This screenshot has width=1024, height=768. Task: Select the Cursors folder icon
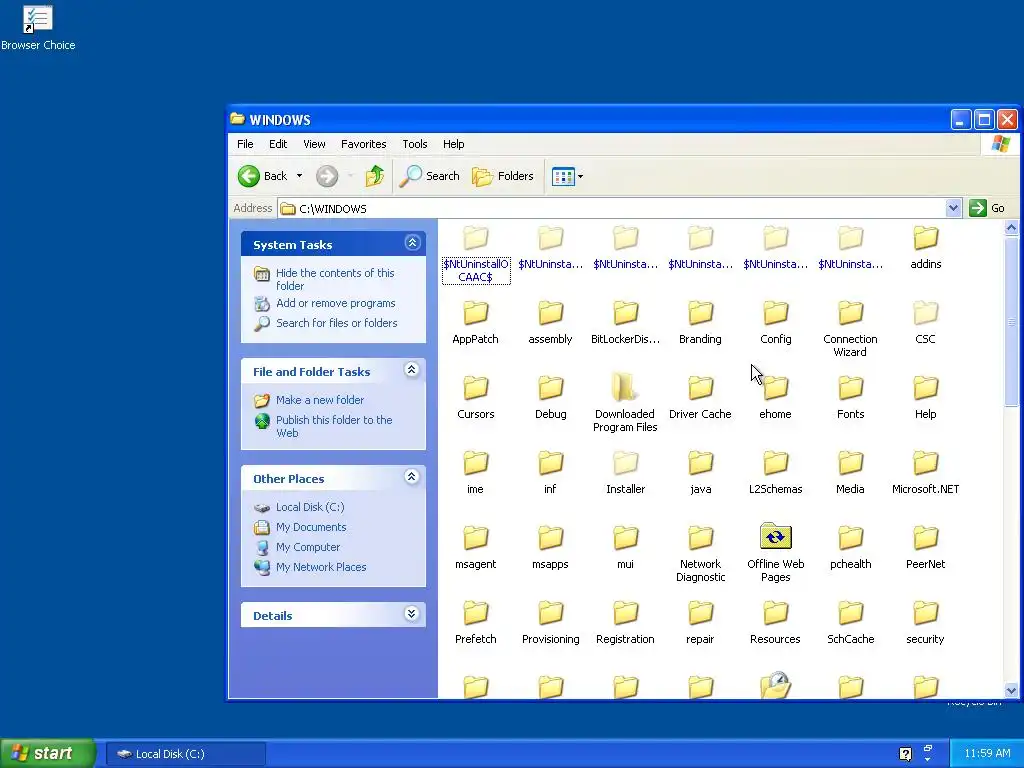tap(475, 389)
